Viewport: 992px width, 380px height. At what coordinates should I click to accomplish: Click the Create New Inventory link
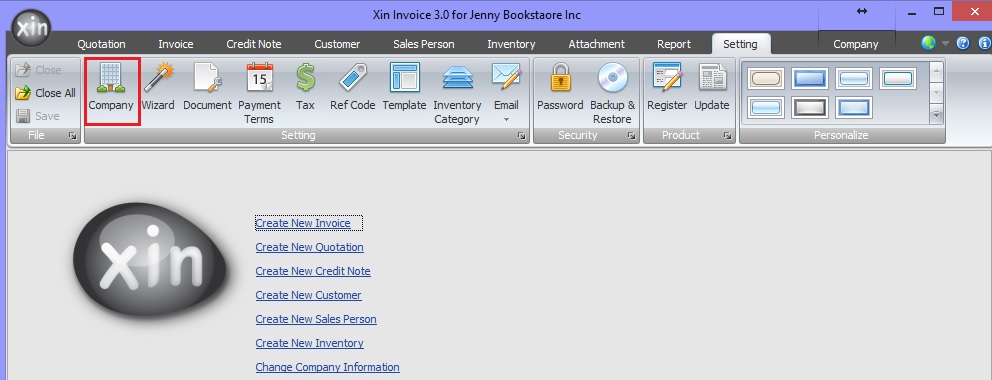point(309,343)
